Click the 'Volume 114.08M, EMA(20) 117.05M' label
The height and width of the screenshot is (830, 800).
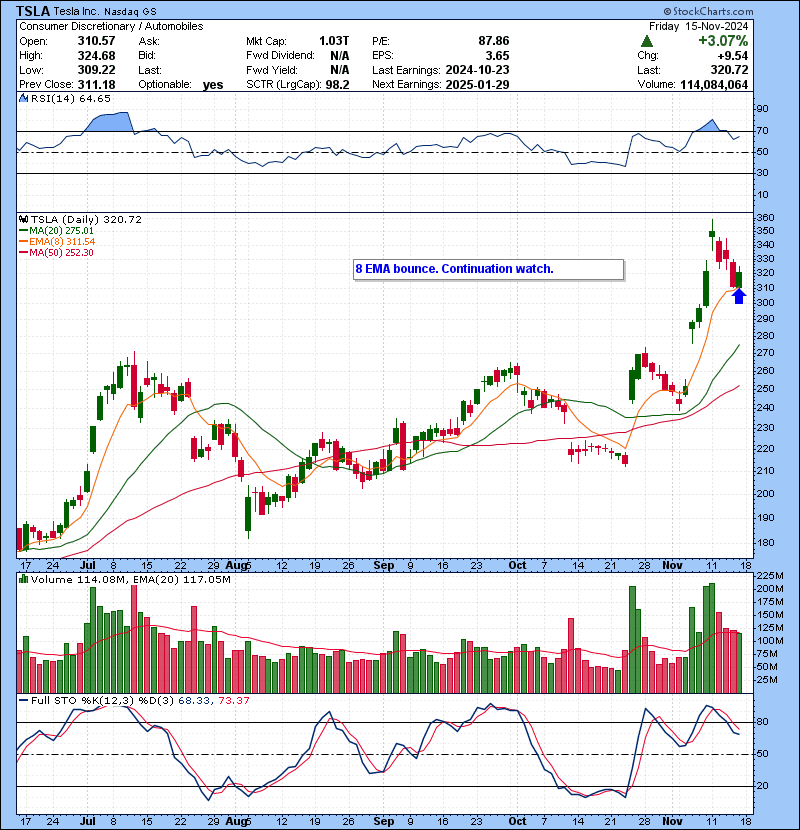click(x=130, y=579)
